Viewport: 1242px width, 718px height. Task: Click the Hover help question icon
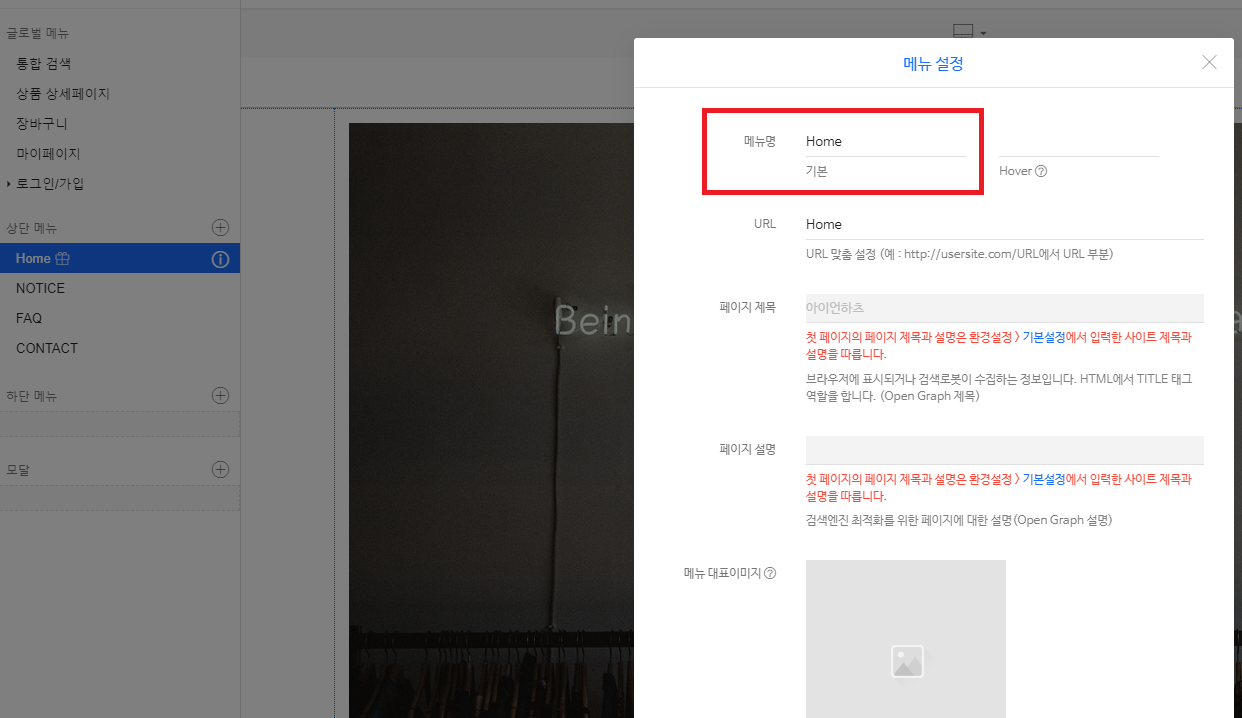point(1041,171)
